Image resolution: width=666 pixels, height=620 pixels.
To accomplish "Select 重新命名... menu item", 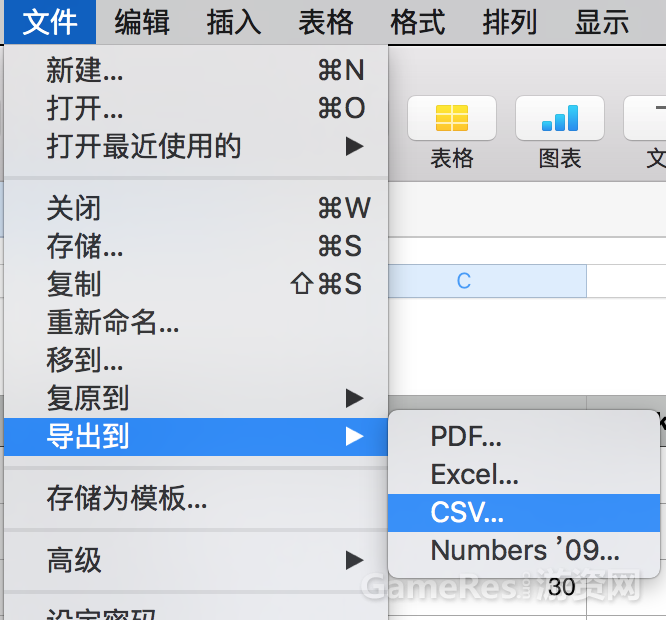I will point(196,322).
